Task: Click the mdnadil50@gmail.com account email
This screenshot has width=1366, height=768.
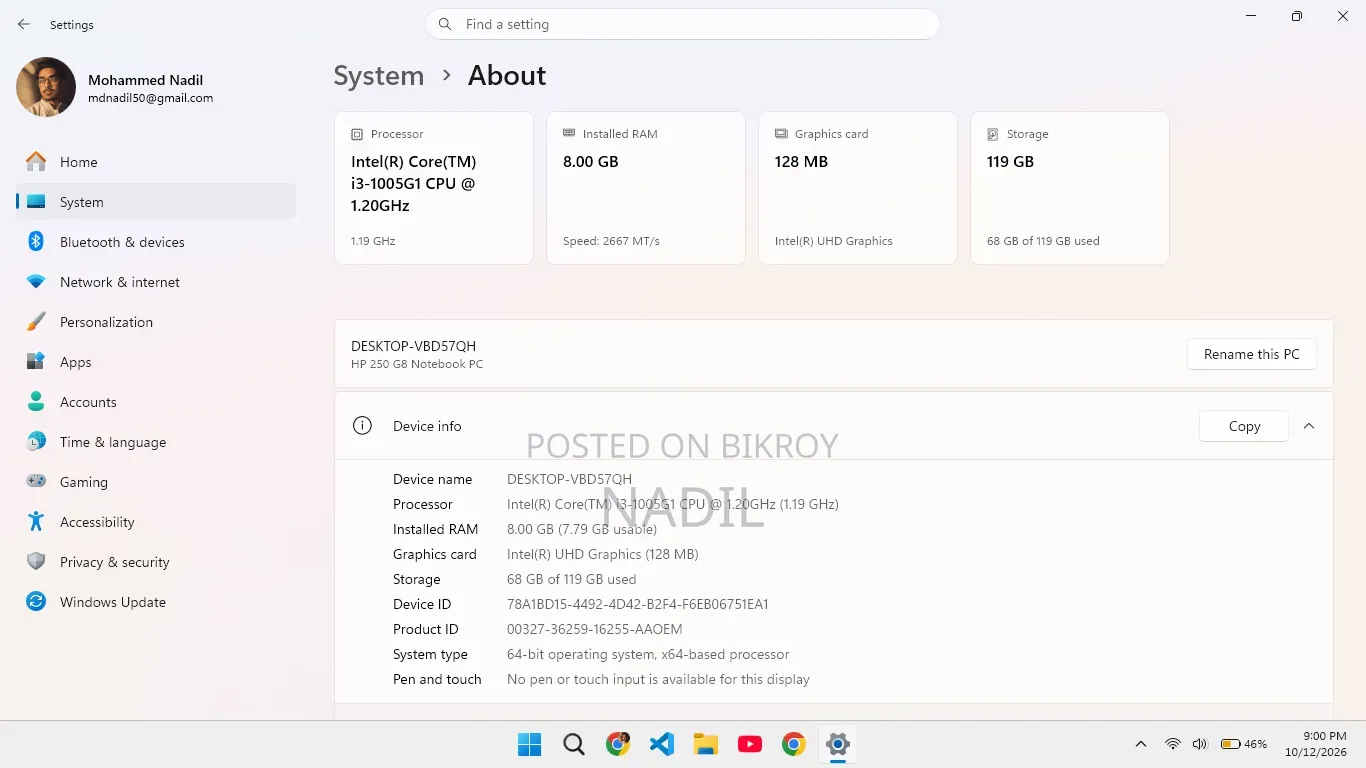Action: (151, 98)
